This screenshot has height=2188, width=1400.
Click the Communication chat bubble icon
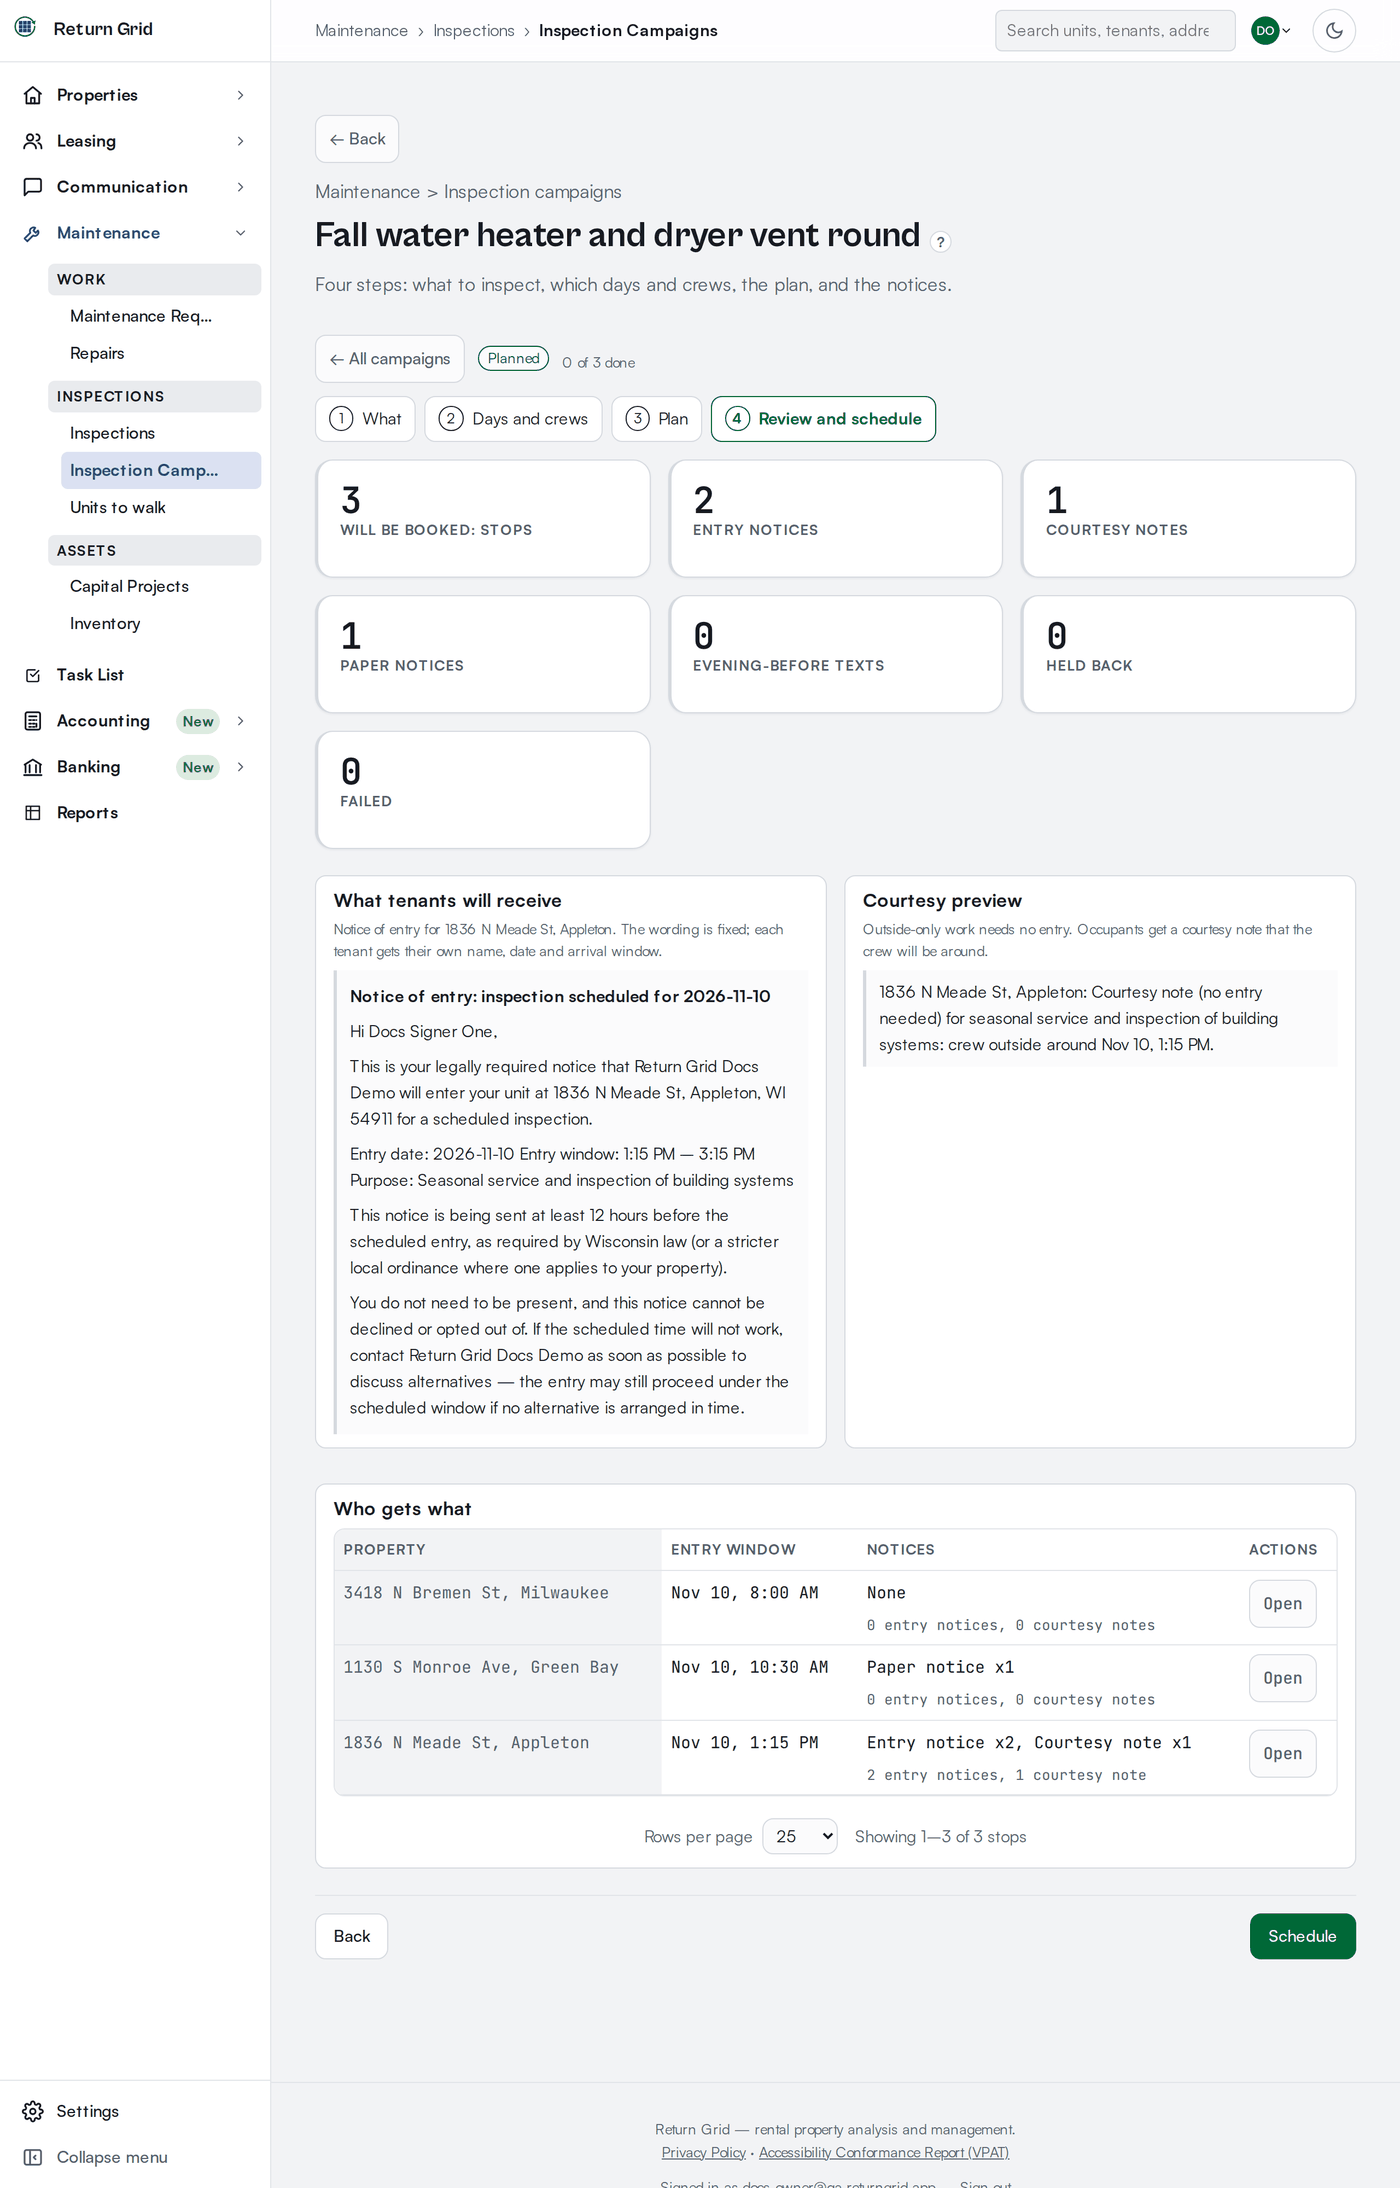[x=33, y=187]
